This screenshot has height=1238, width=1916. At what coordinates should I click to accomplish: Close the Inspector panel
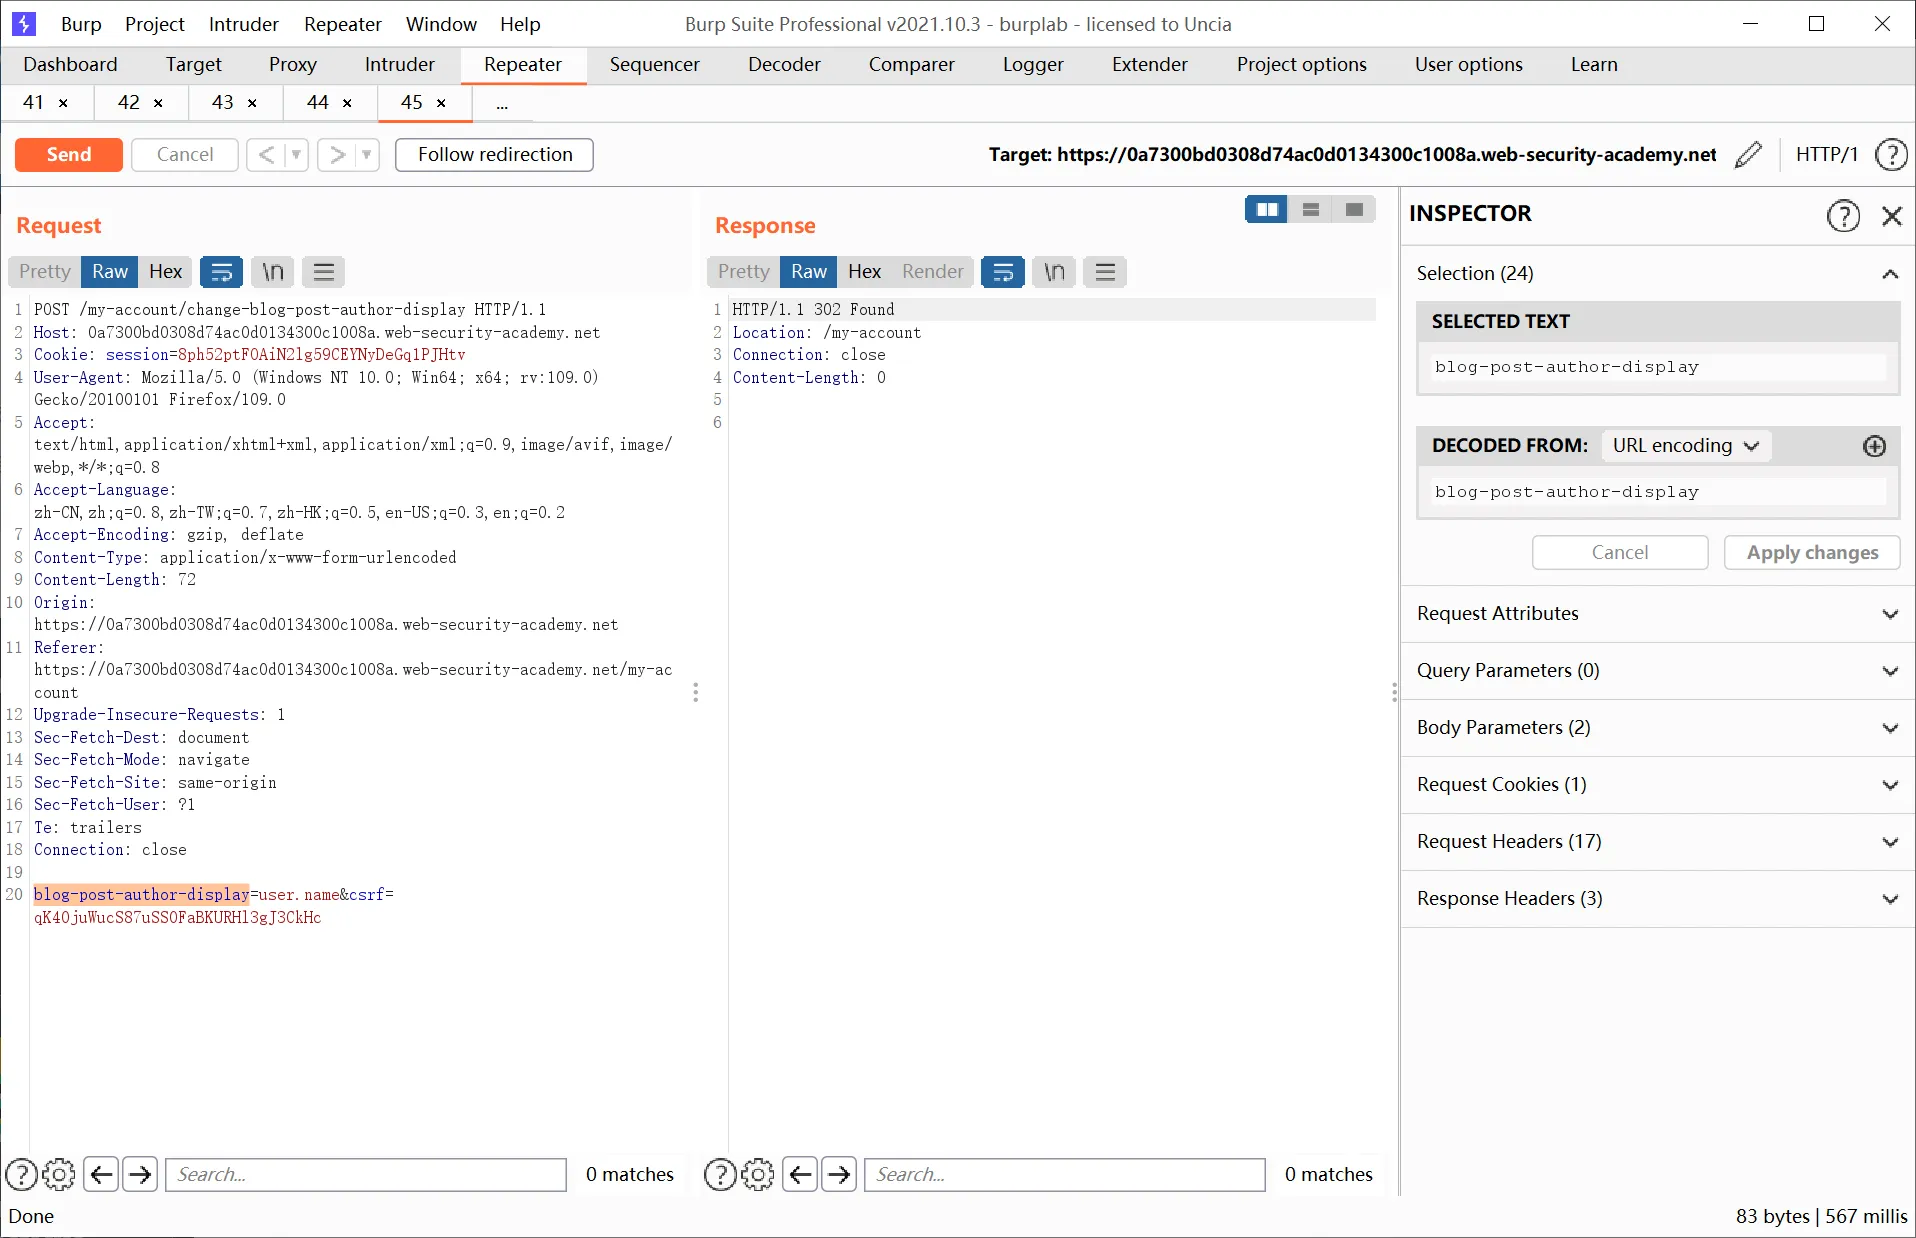[x=1891, y=216]
